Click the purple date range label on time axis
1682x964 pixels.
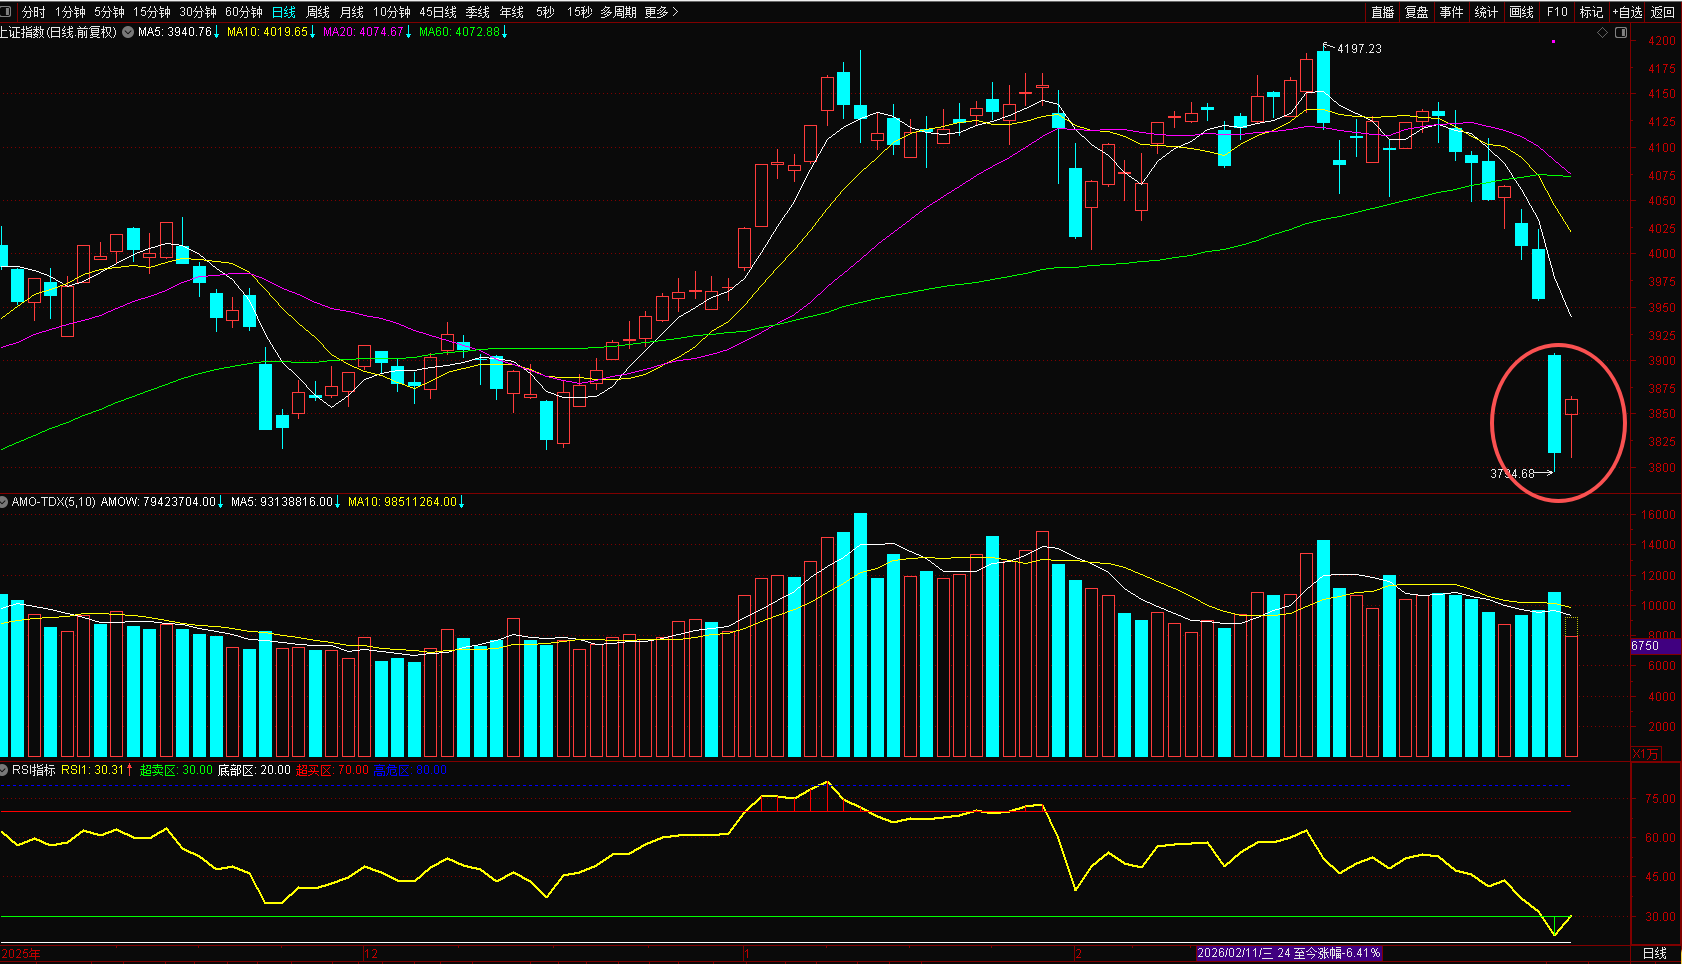point(1288,953)
